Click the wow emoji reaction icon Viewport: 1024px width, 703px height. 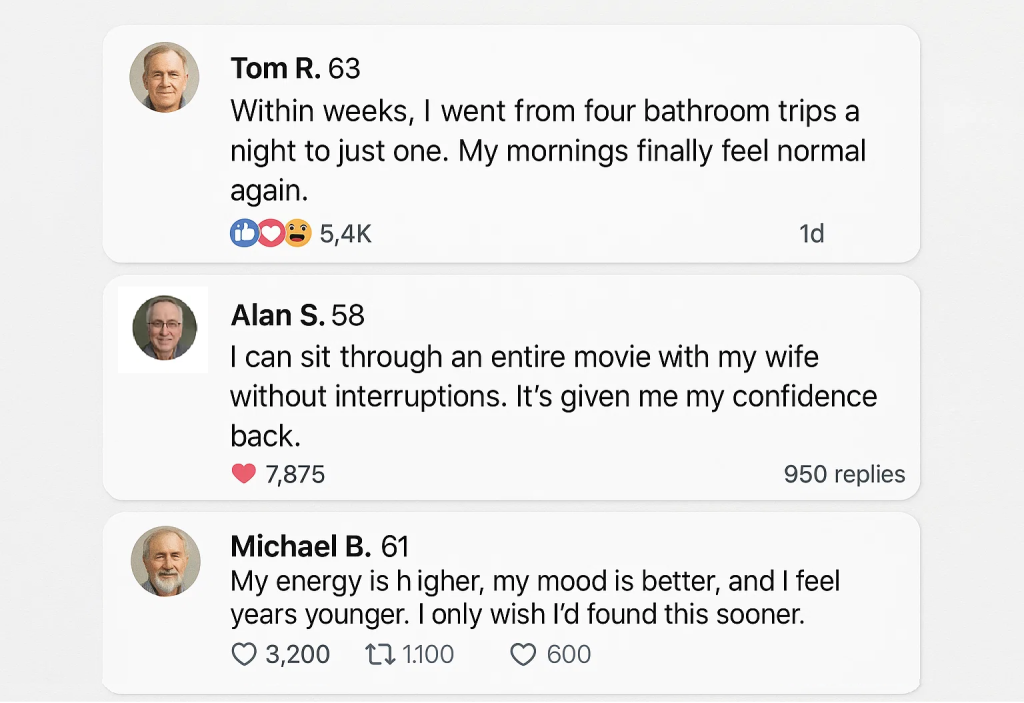click(x=297, y=233)
